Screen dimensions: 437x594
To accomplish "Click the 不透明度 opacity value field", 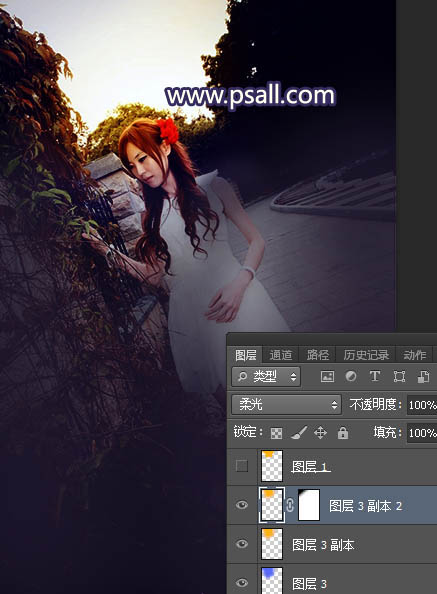I will point(422,405).
